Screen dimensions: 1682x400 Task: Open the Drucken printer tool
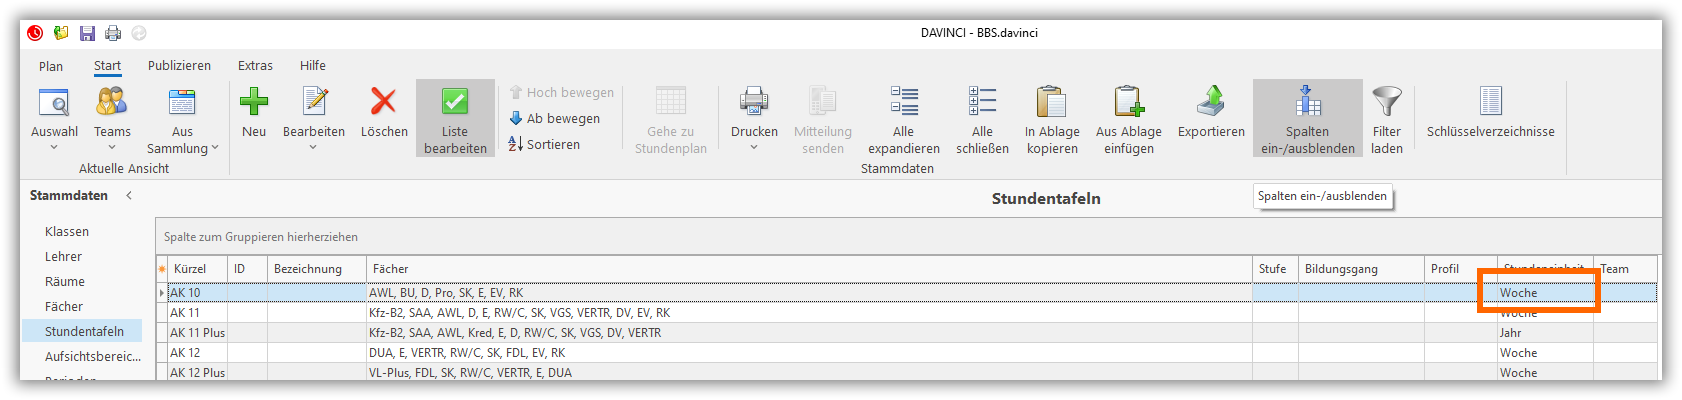pyautogui.click(x=754, y=102)
